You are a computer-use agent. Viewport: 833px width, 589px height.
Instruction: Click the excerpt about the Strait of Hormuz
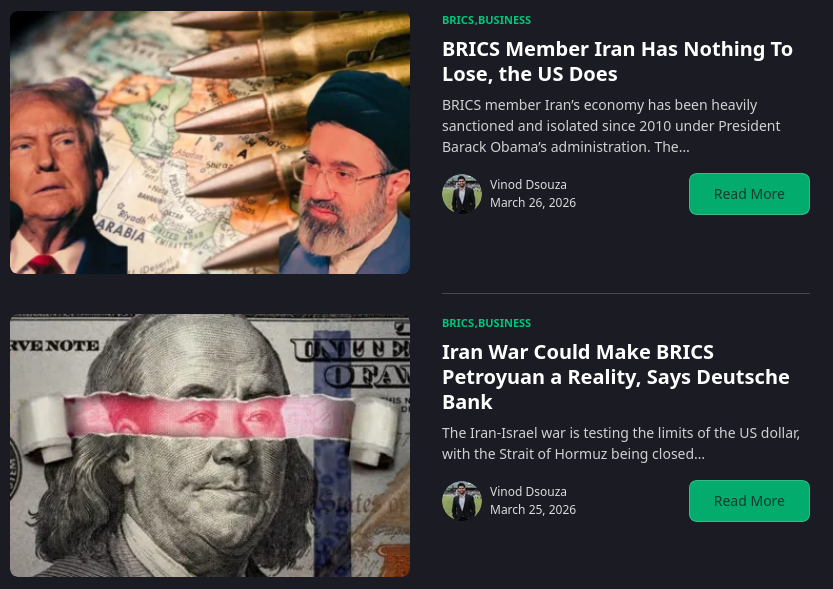[x=621, y=443]
